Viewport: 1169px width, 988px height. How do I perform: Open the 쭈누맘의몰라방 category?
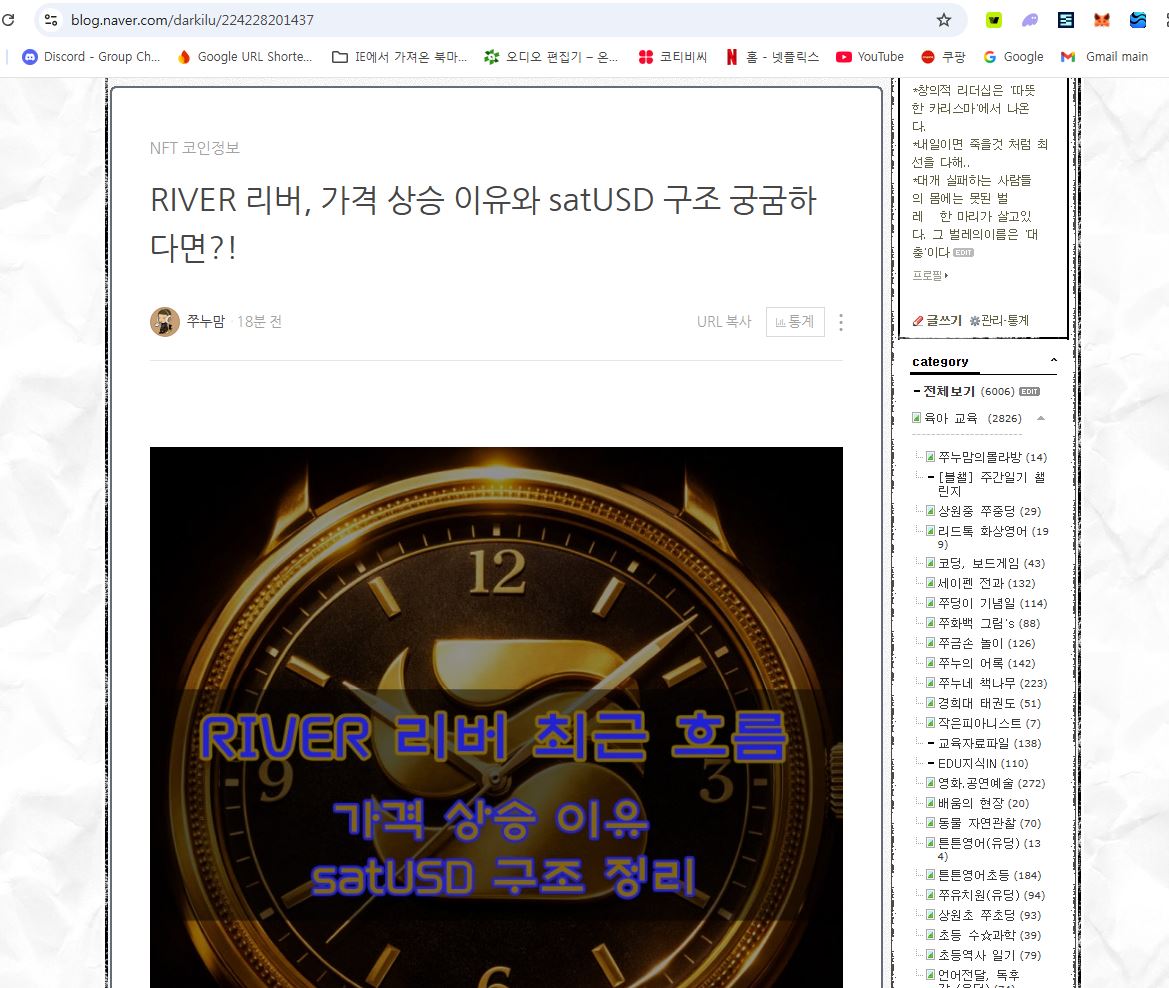(x=980, y=457)
